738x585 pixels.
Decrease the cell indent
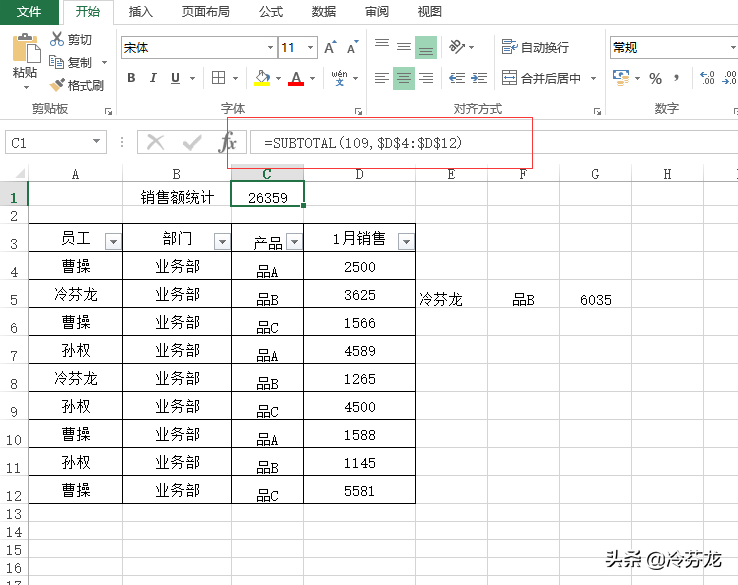457,78
